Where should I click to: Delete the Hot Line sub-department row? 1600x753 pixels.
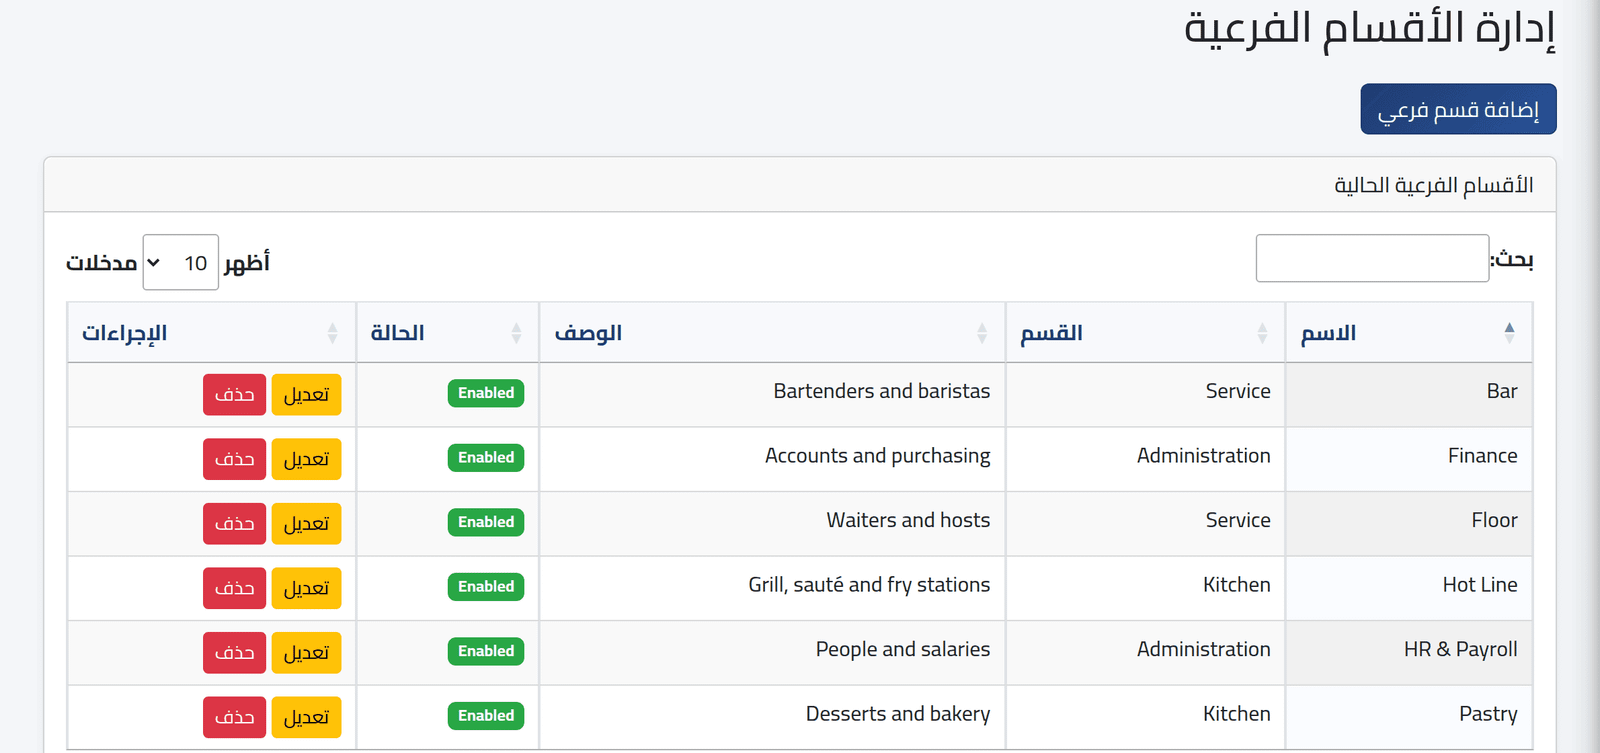click(x=235, y=588)
